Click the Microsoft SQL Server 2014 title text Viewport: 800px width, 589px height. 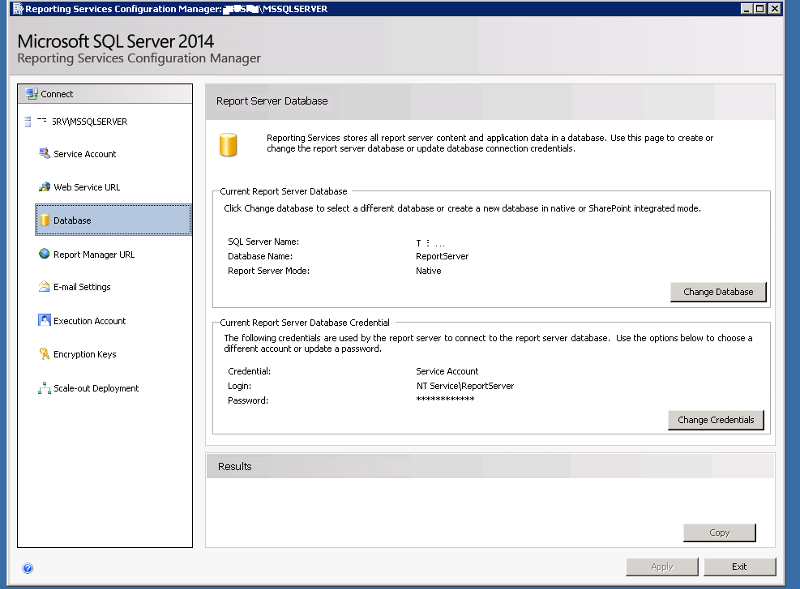pos(115,41)
